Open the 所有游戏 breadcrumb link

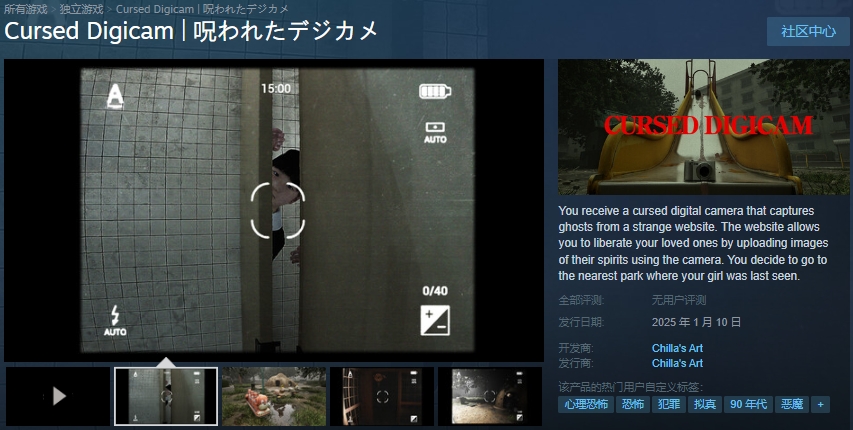pyautogui.click(x=26, y=9)
